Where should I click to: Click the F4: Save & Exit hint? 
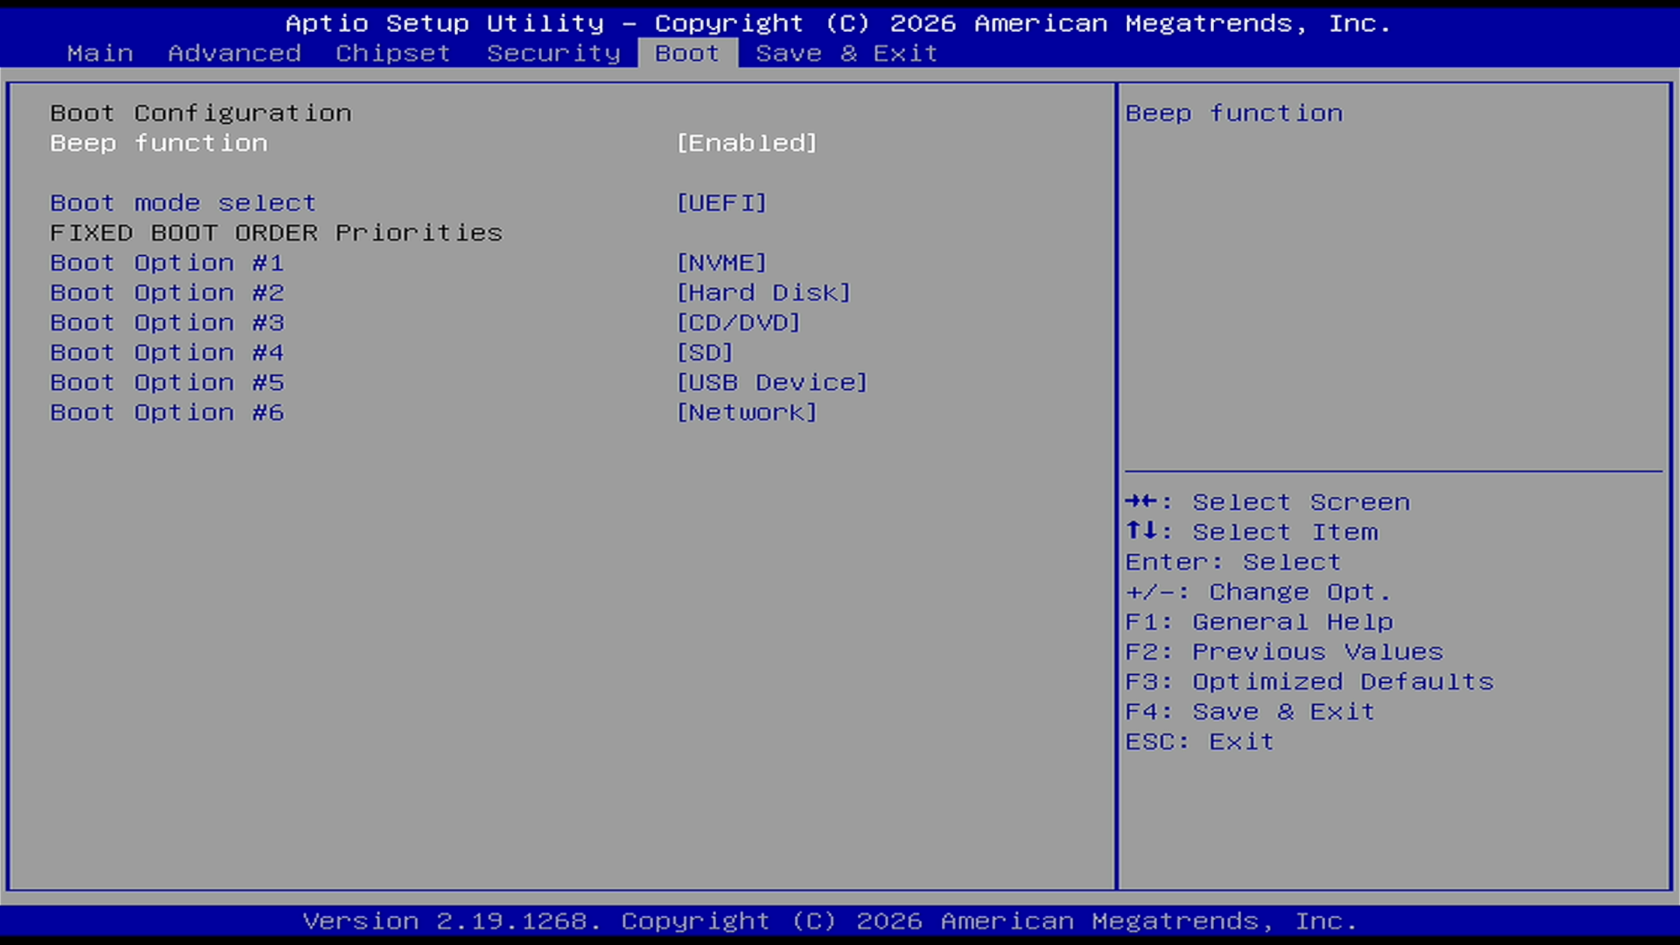(x=1250, y=712)
